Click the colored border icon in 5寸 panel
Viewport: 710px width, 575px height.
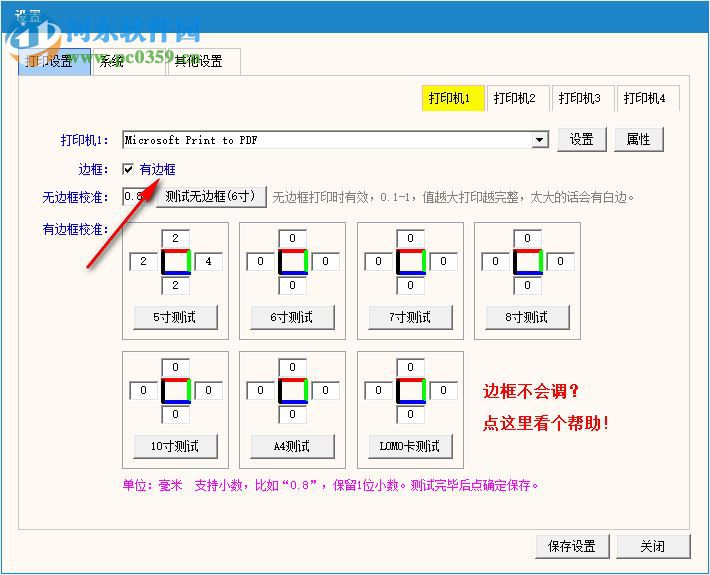click(176, 262)
